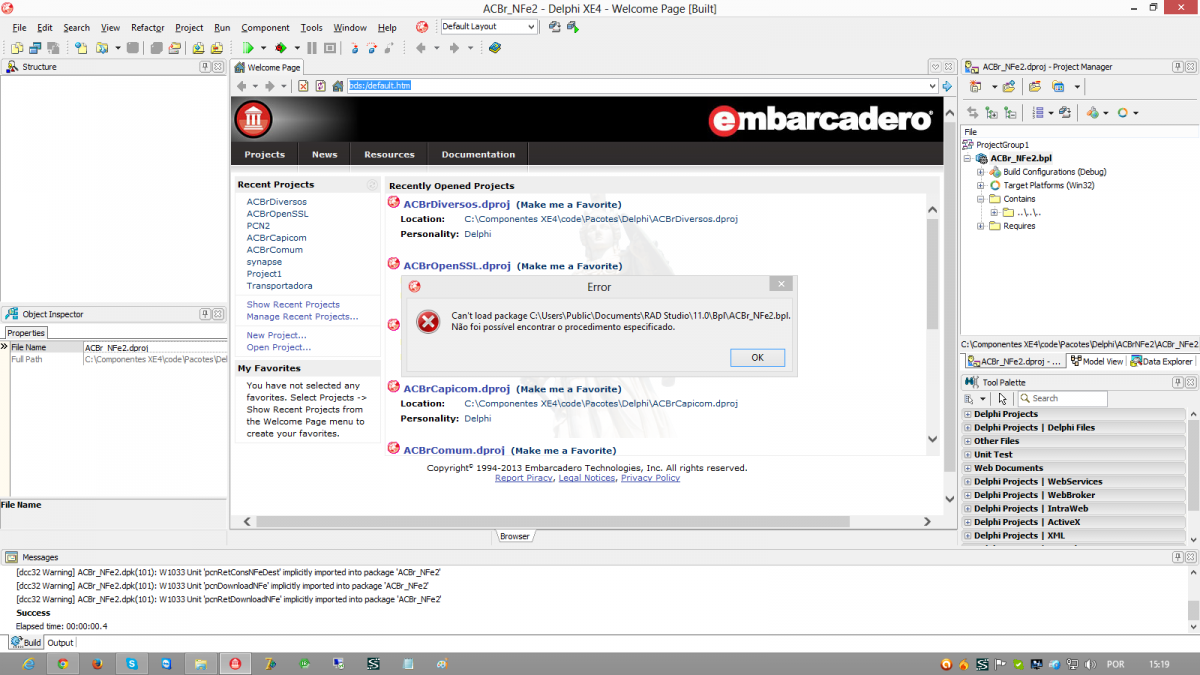The height and width of the screenshot is (675, 1200).
Task: Expand the Requires folder node
Action: point(981,226)
